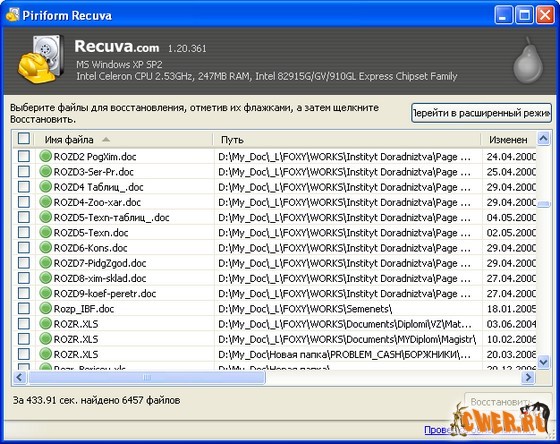The image size is (560, 444).
Task: Click the green status dot for ROZD8-xim-sklad.doc
Action: (45, 278)
